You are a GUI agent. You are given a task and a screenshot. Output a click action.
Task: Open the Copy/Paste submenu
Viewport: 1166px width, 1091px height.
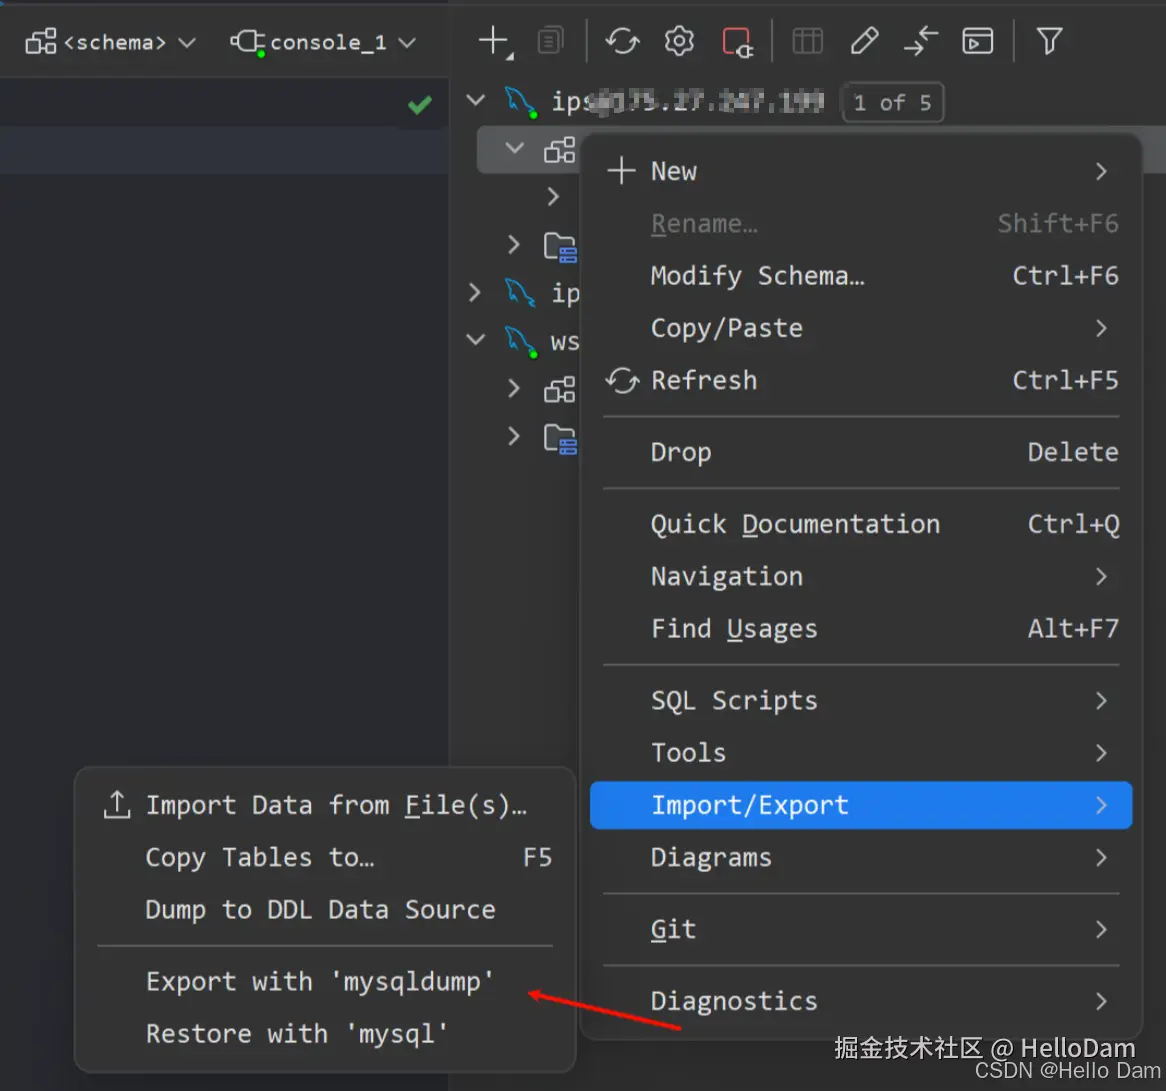coord(860,328)
